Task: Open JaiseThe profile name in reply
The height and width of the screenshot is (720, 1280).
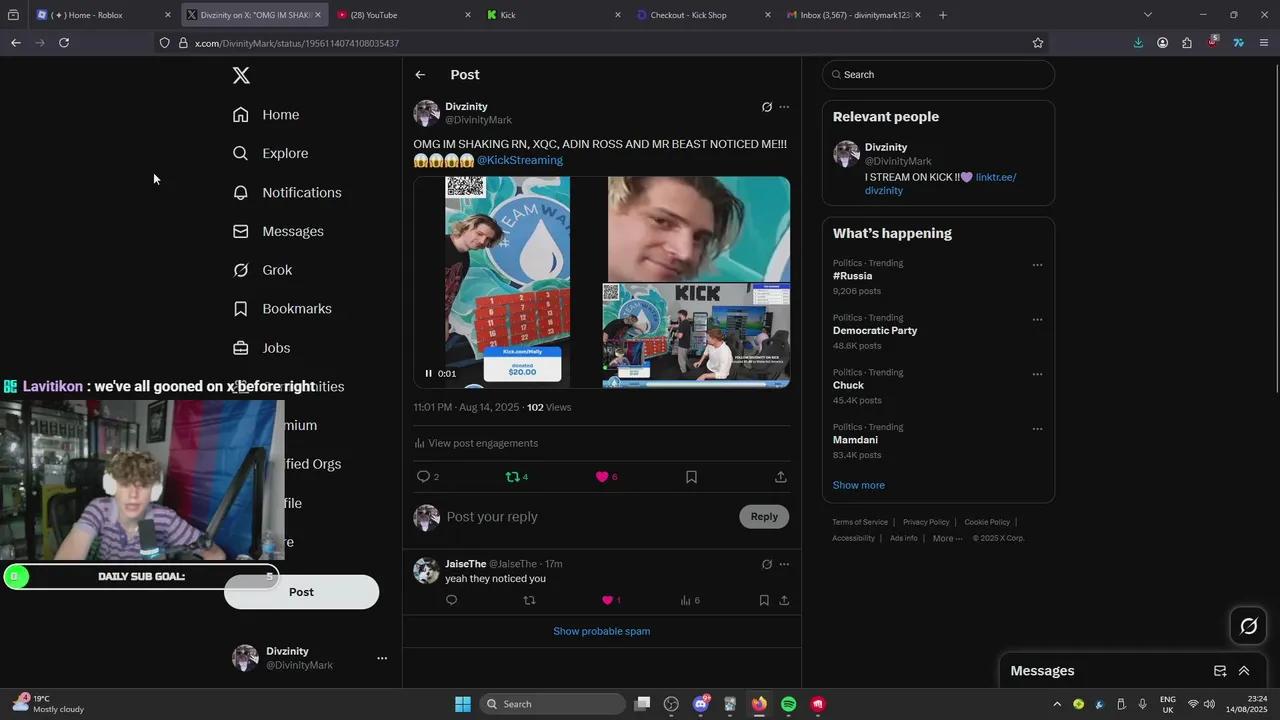Action: click(466, 564)
